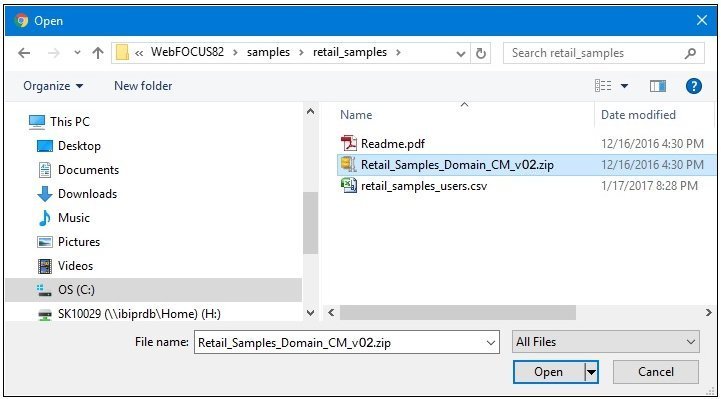Click the horizontal scrollbar in file list
This screenshot has height=399, width=721.
click(458, 313)
